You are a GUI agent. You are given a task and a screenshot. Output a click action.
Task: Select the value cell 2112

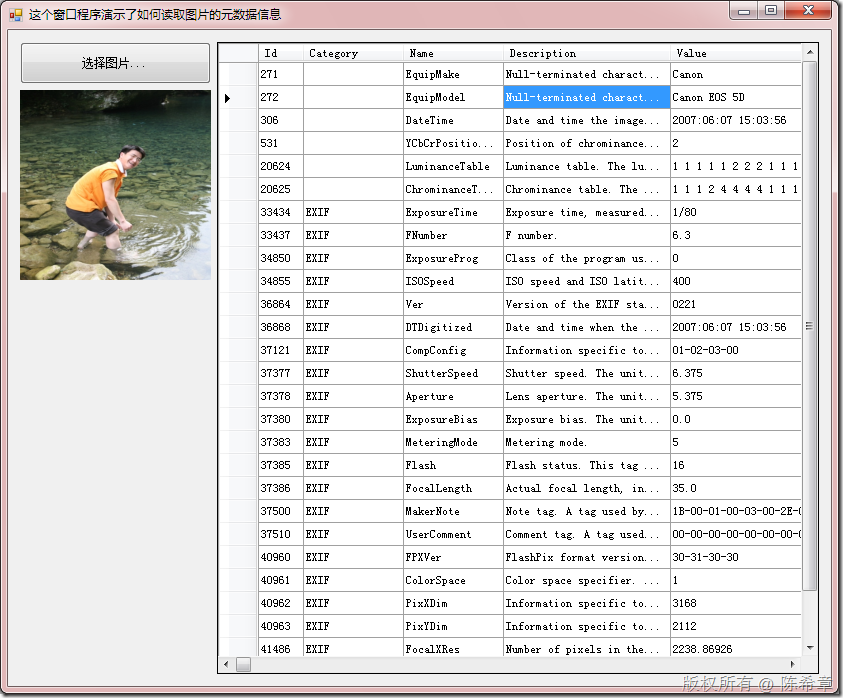point(735,626)
